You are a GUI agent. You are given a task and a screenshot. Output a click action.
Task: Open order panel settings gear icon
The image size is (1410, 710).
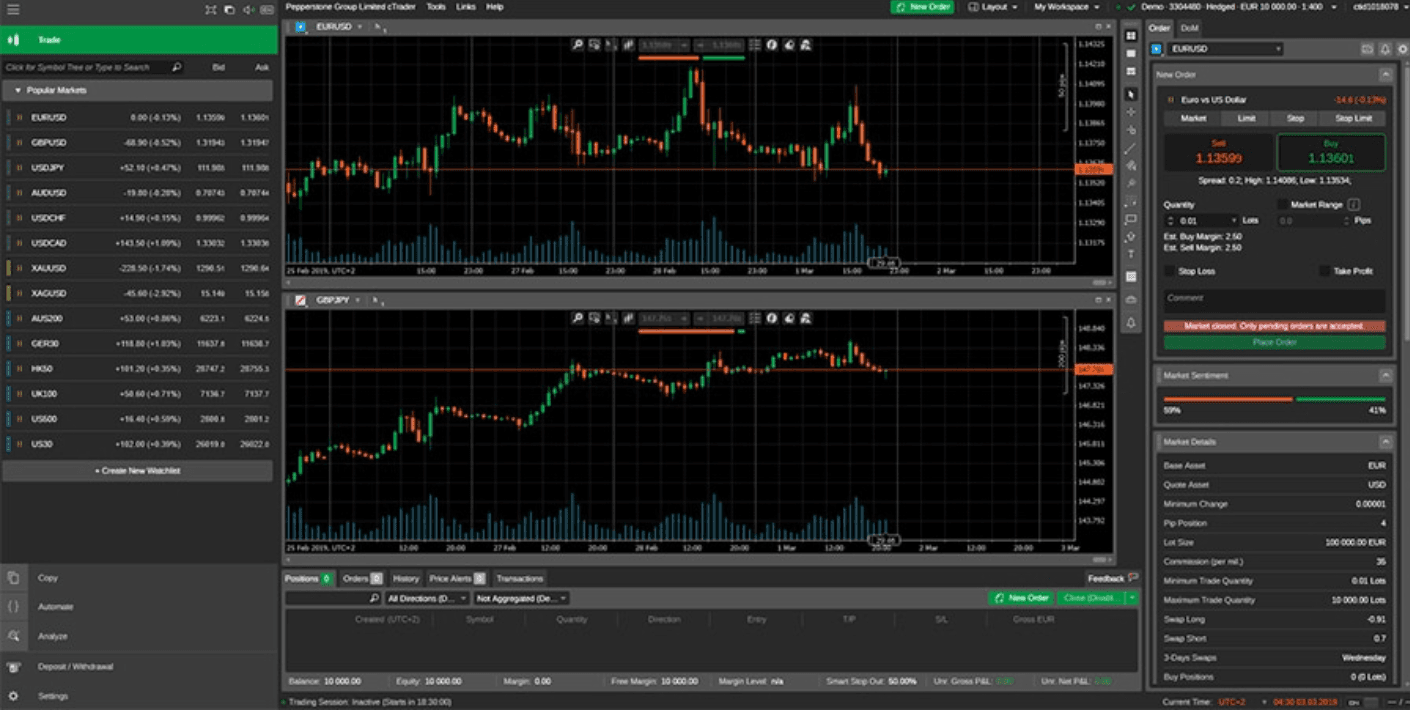click(x=1401, y=49)
